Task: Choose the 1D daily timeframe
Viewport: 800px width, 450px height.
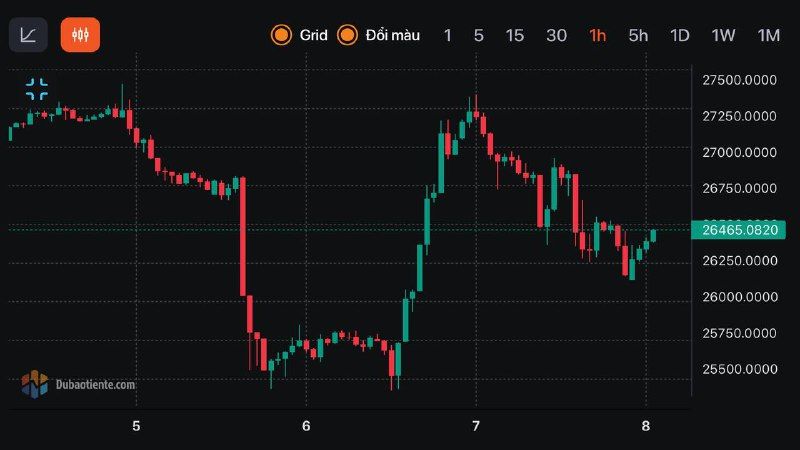Action: (x=680, y=35)
